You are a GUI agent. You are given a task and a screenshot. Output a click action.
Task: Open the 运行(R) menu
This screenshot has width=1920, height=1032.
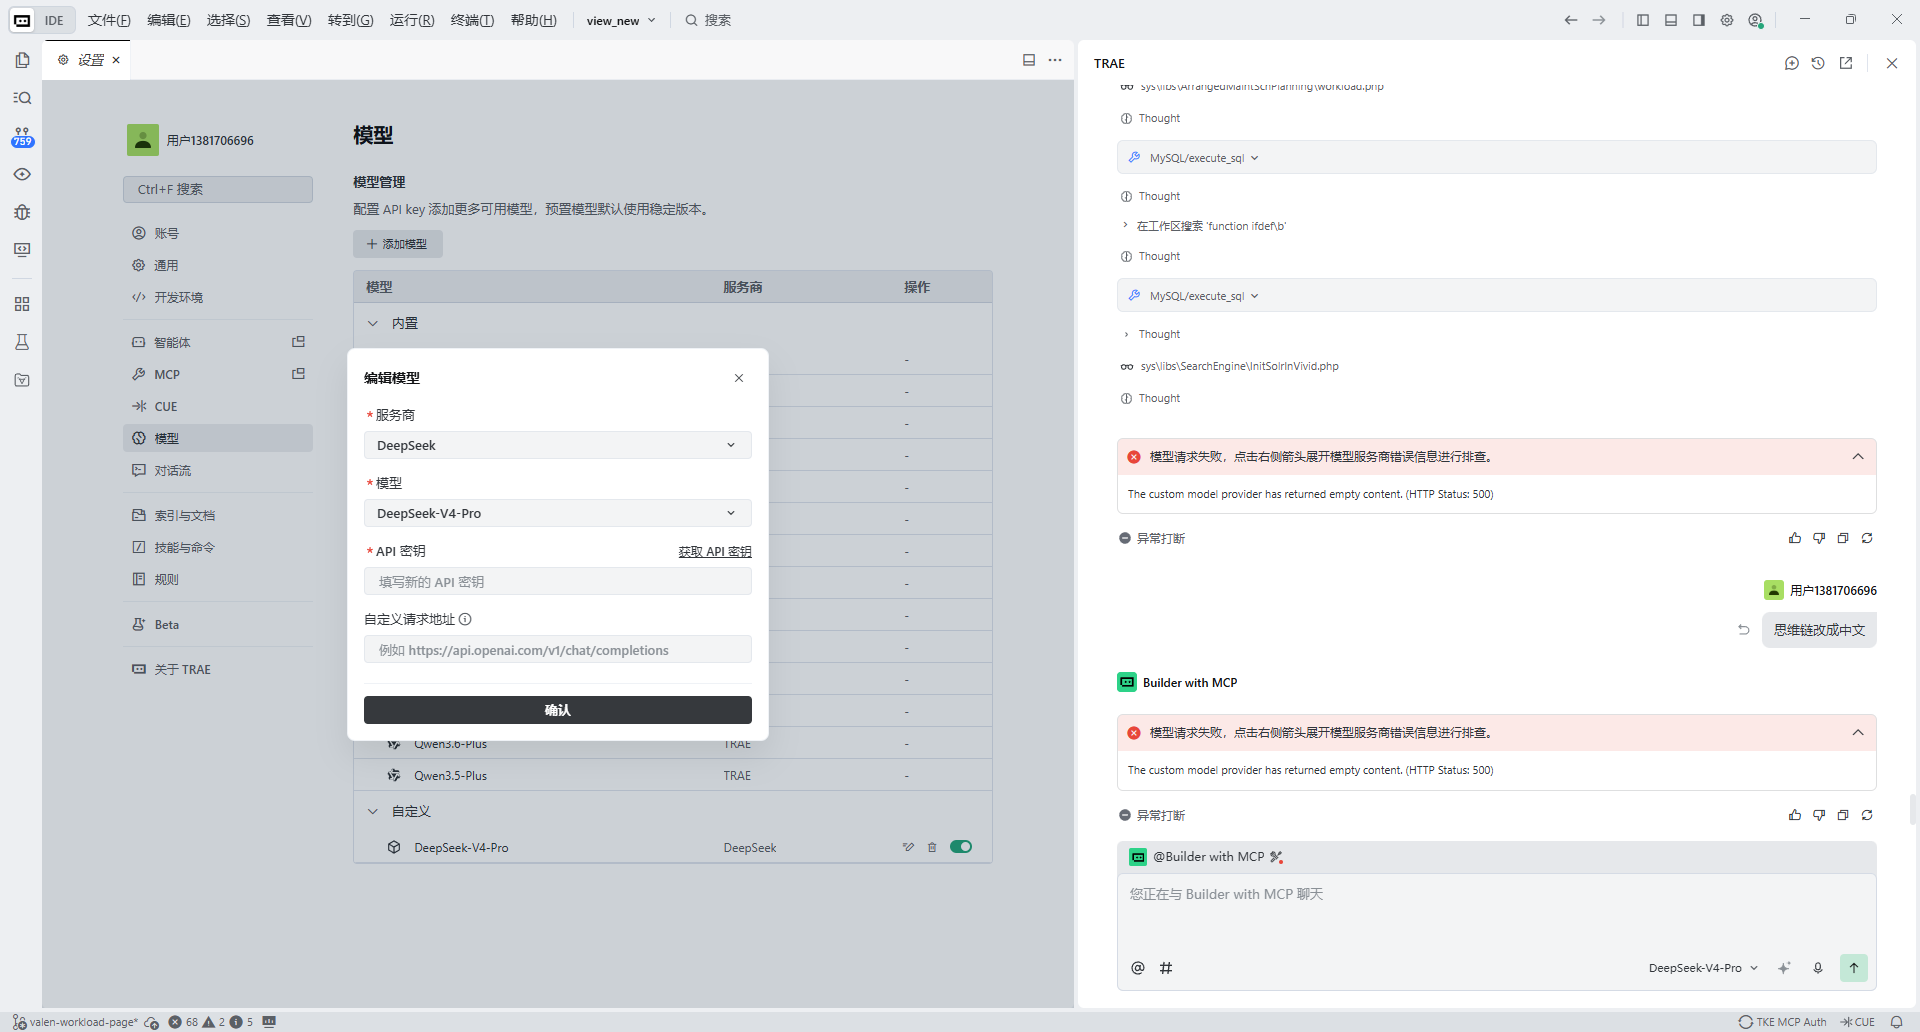point(412,20)
